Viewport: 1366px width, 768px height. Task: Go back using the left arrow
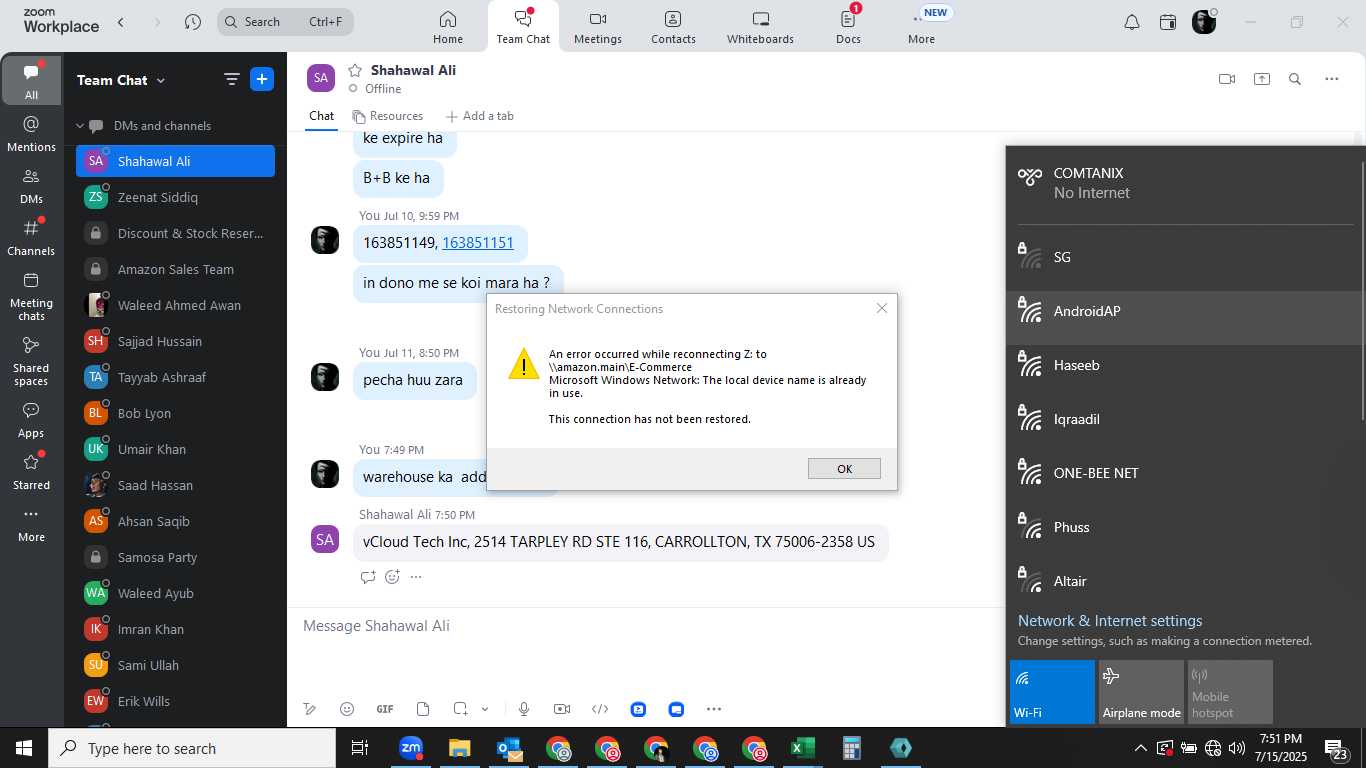(x=121, y=22)
